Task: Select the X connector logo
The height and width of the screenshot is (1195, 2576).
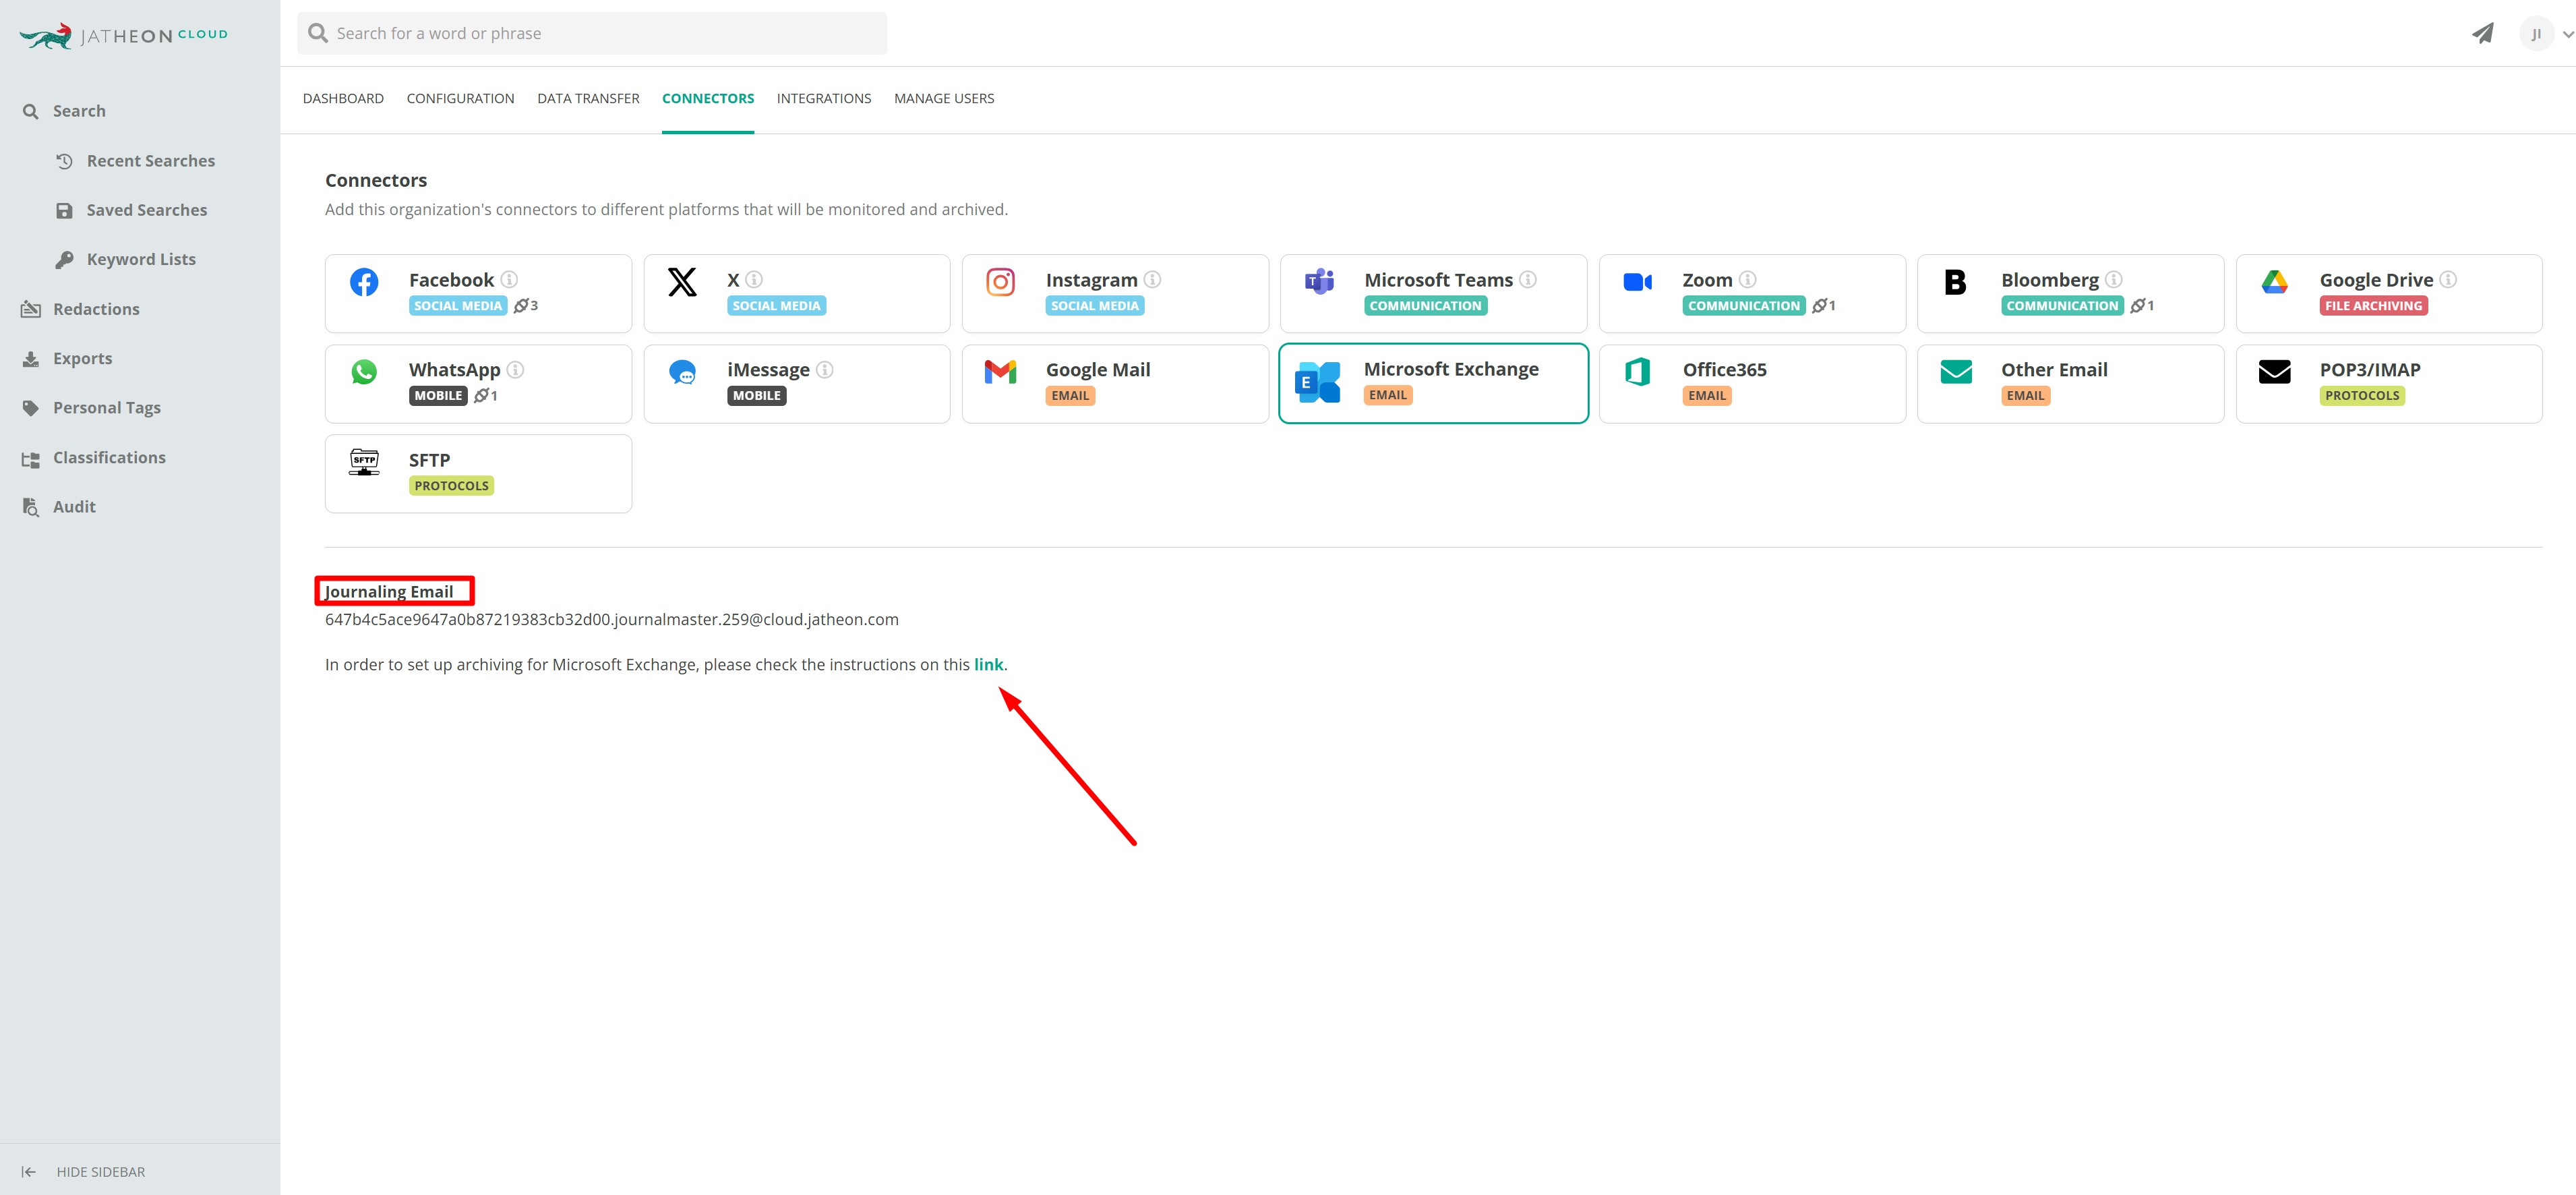Action: (682, 282)
